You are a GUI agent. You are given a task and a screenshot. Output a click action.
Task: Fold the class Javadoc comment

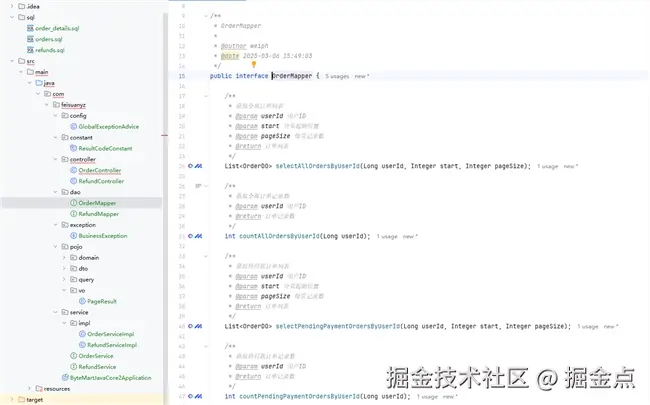(206, 16)
